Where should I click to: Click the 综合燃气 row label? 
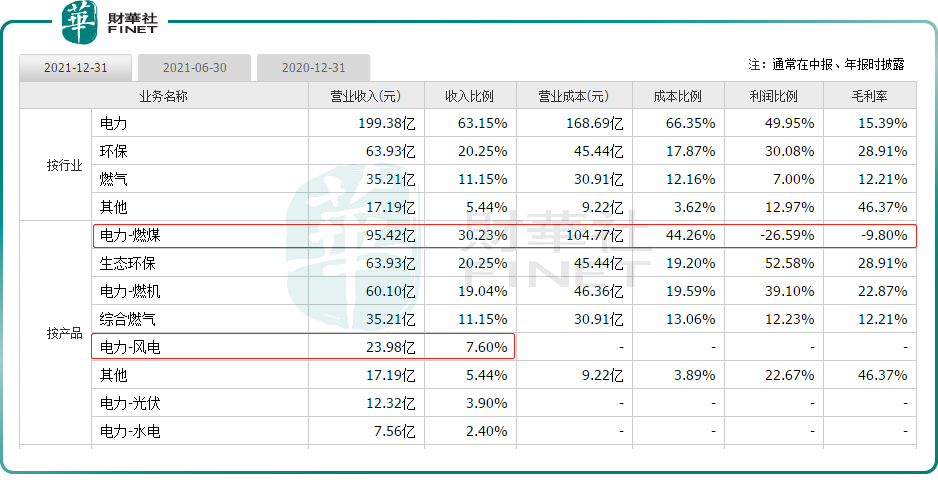pos(128,320)
